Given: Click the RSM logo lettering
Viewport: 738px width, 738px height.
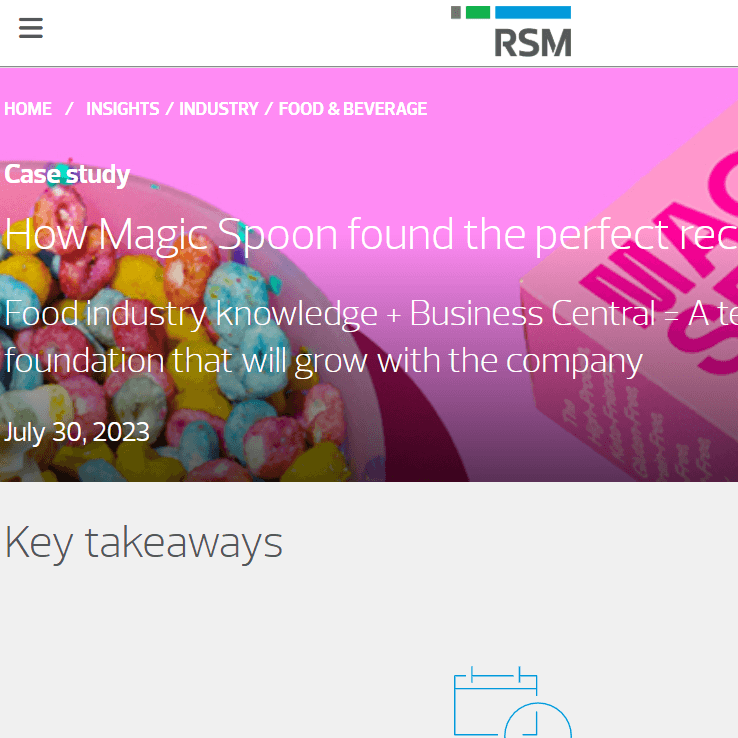Looking at the screenshot, I should (x=533, y=43).
